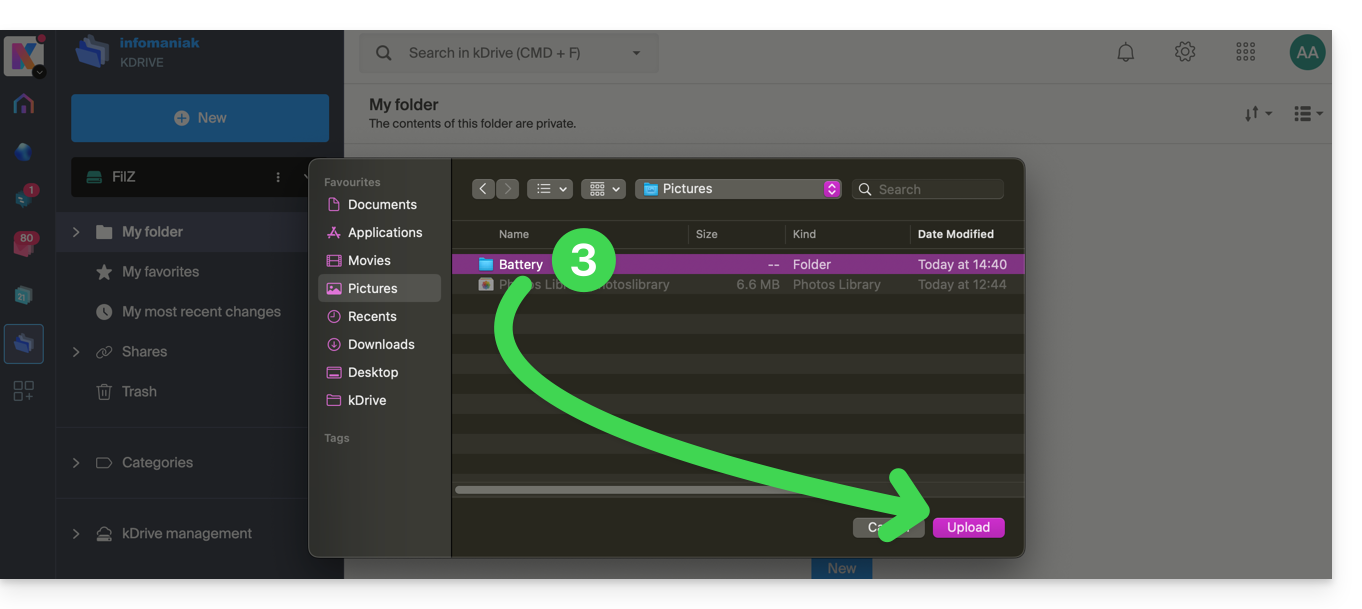This screenshot has height=609, width=1362.
Task: Click the add apps icon in left rail
Action: tap(24, 391)
